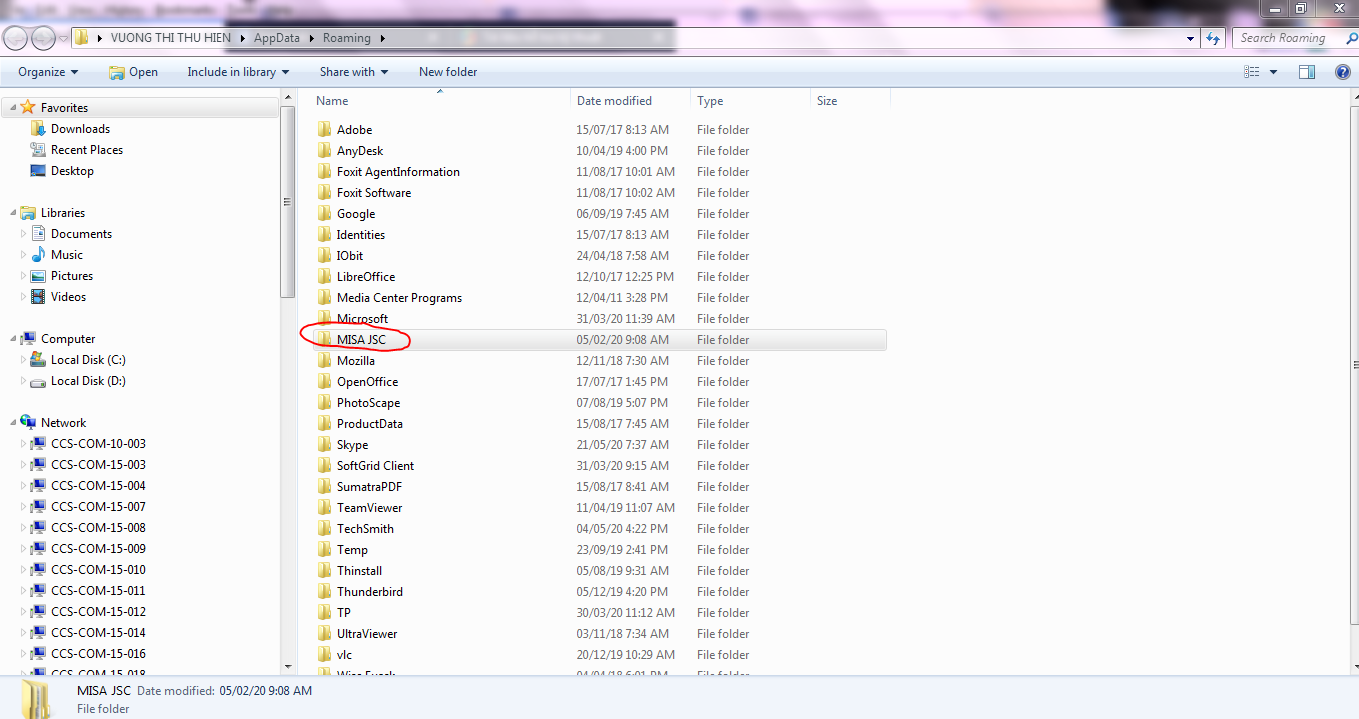Collapse the Computer group
The image size is (1359, 719).
coord(12,339)
